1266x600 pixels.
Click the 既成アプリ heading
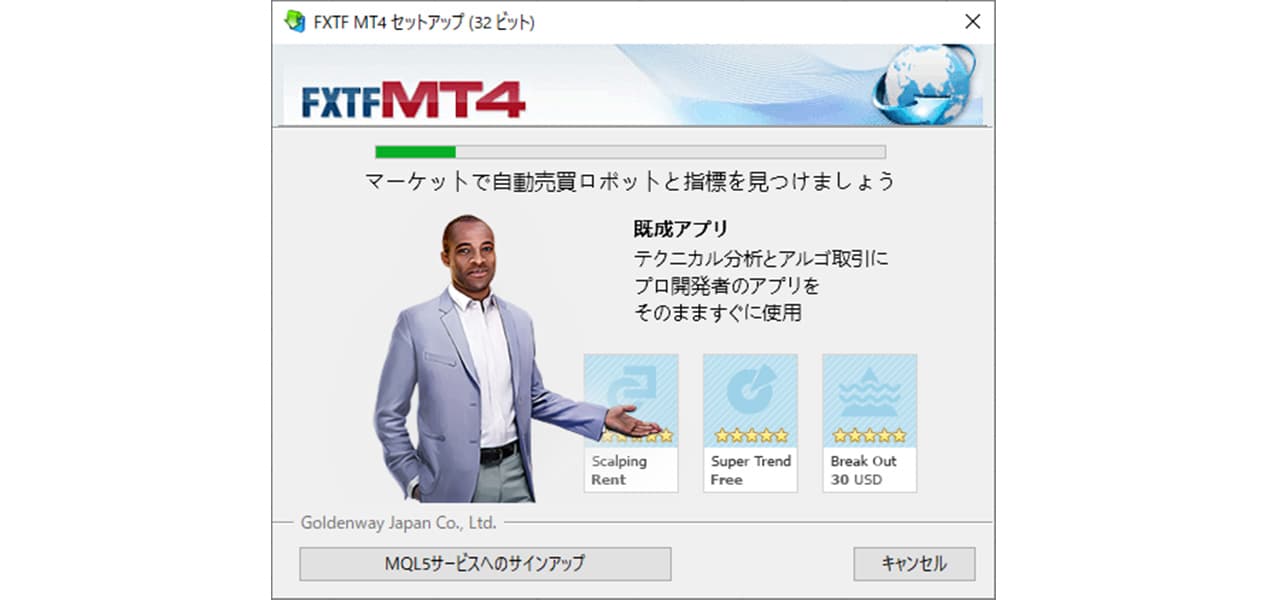click(x=681, y=229)
